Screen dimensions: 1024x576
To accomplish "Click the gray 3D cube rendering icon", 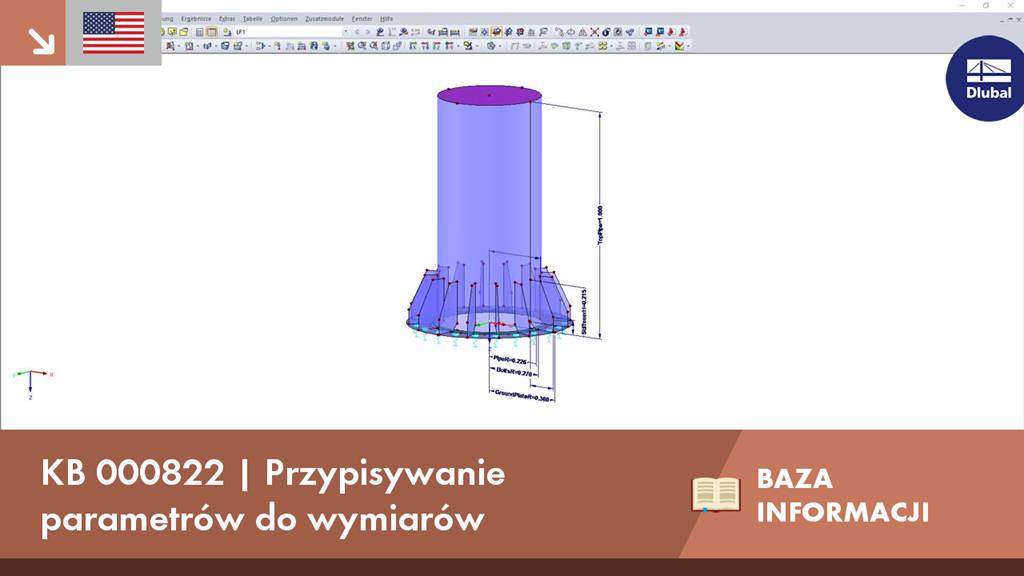I will coord(490,46).
